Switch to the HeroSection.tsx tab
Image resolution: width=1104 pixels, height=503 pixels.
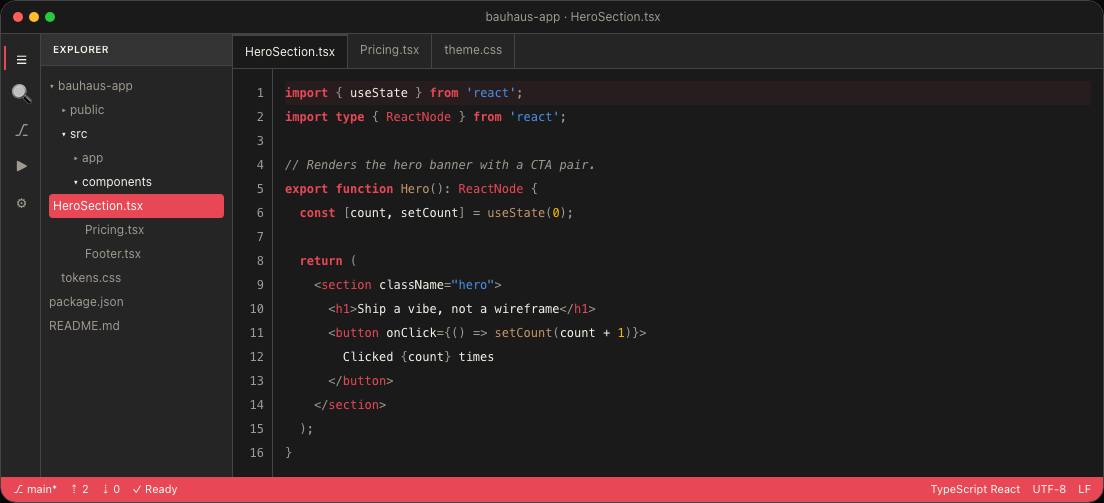click(290, 51)
